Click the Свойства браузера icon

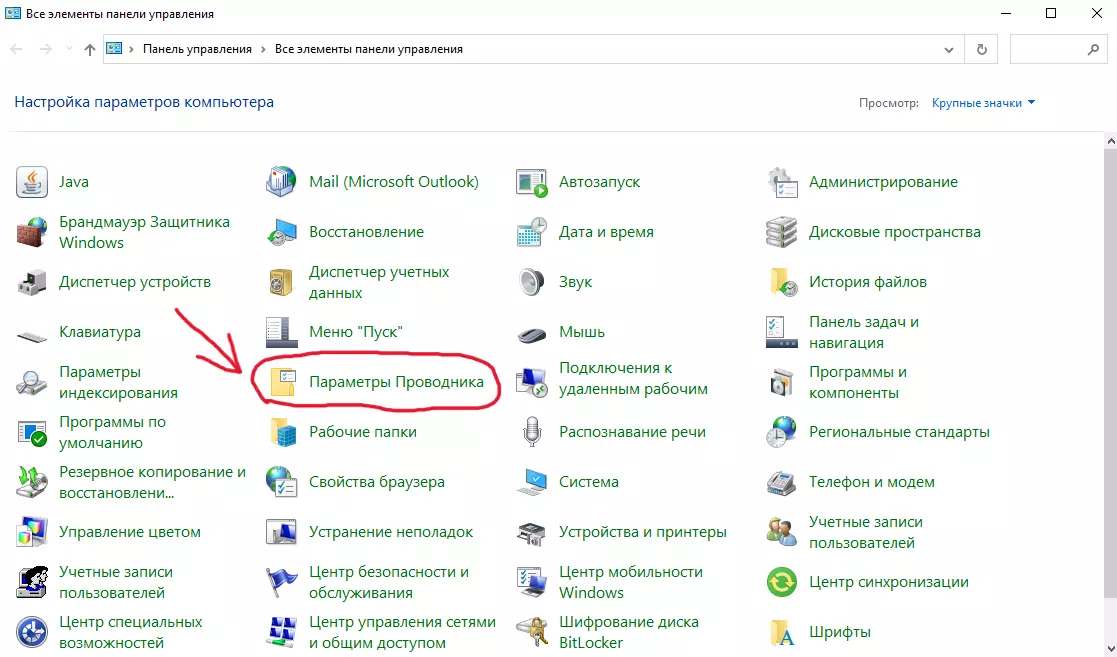point(281,482)
